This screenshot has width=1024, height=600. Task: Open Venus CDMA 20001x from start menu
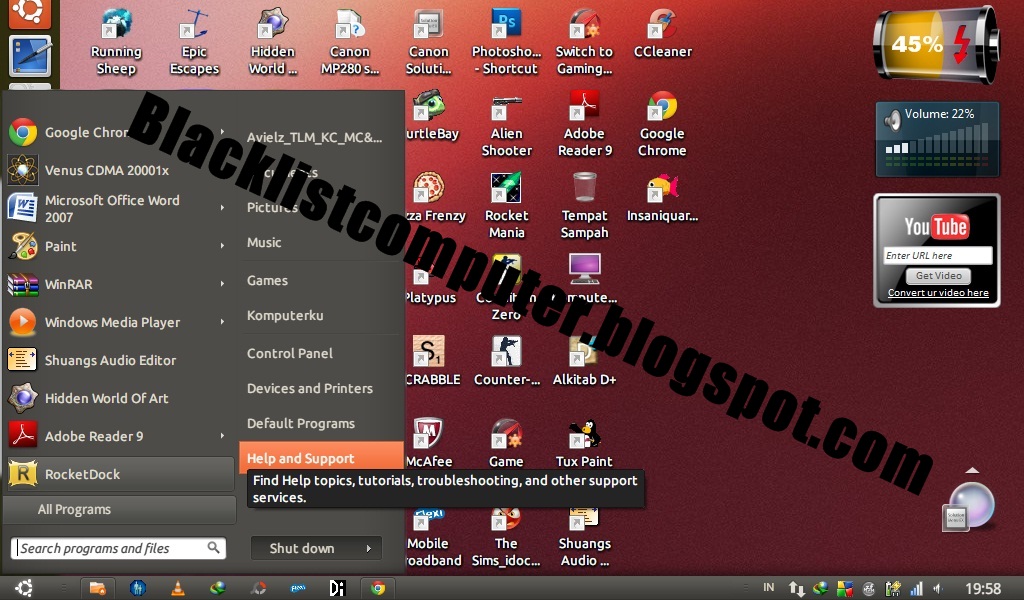coord(118,170)
